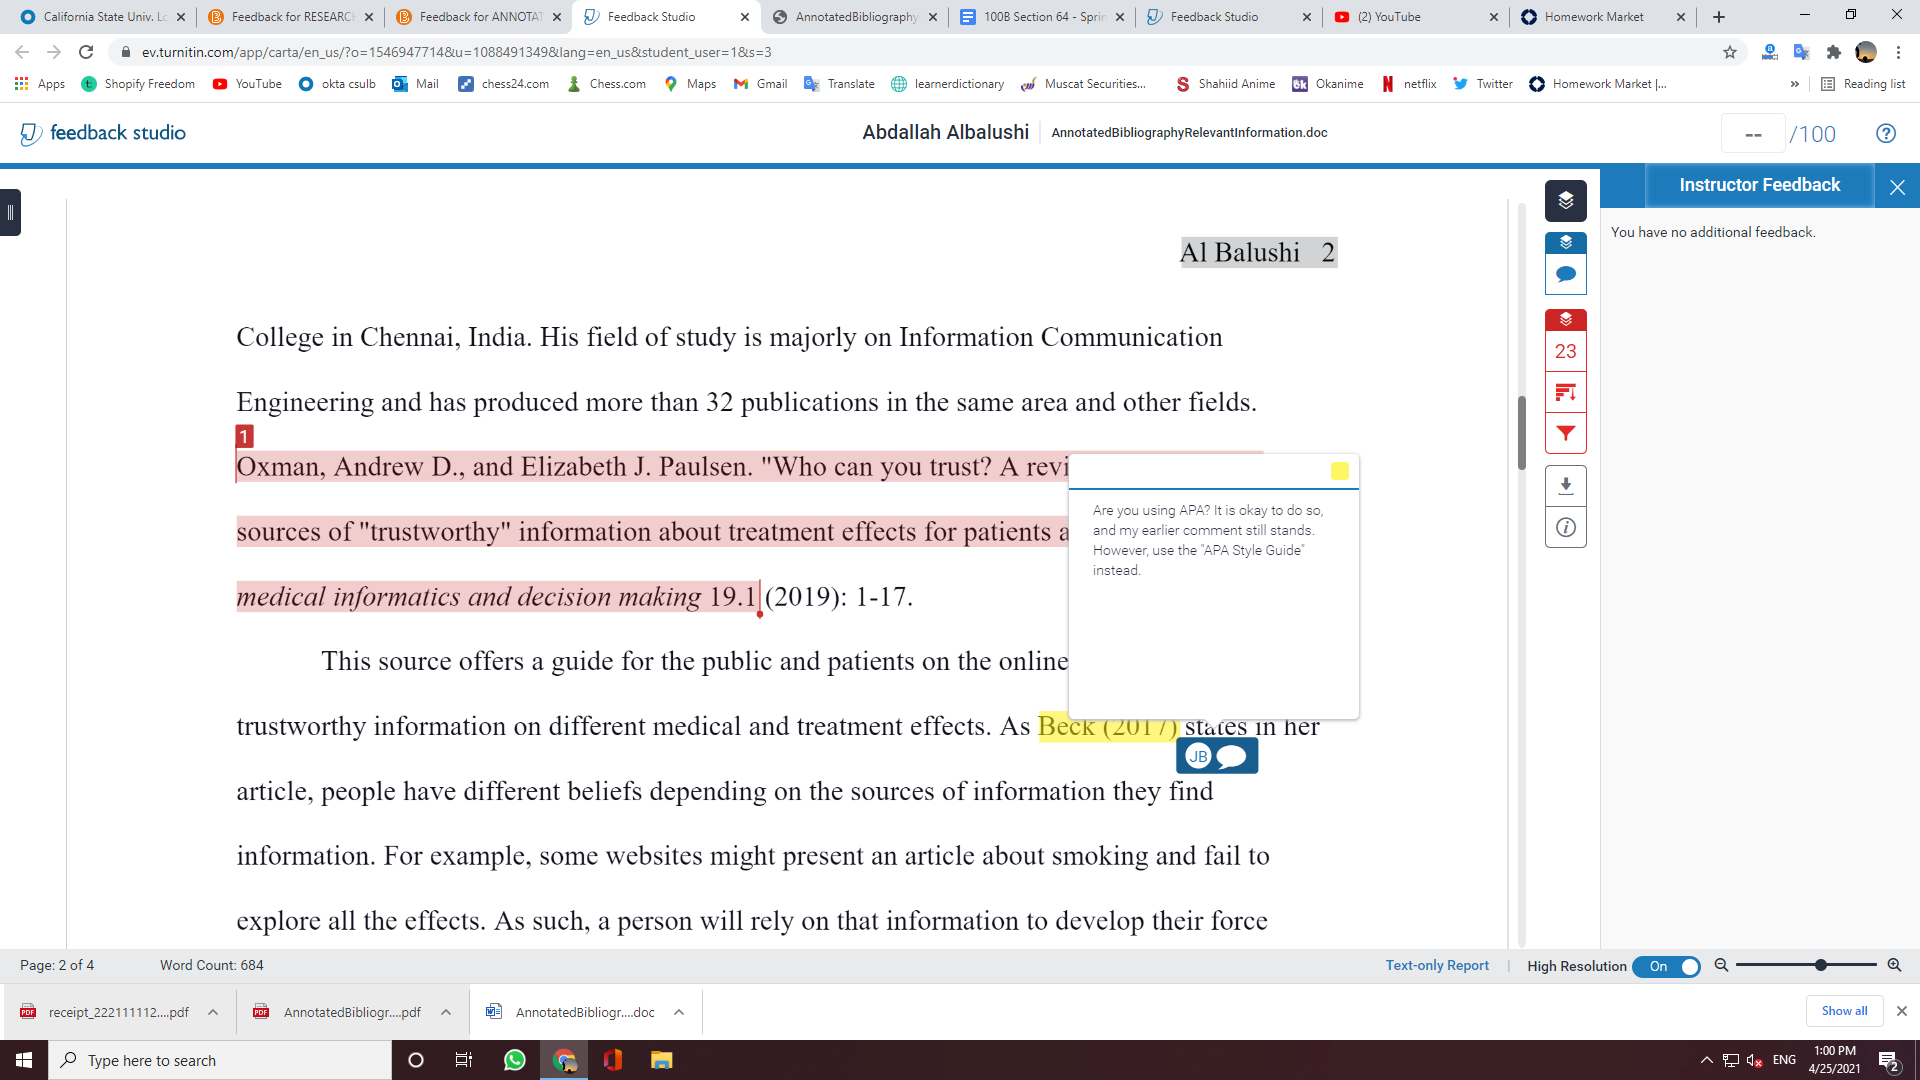Open File Explorer from the taskbar
Image resolution: width=1920 pixels, height=1080 pixels.
pyautogui.click(x=661, y=1060)
